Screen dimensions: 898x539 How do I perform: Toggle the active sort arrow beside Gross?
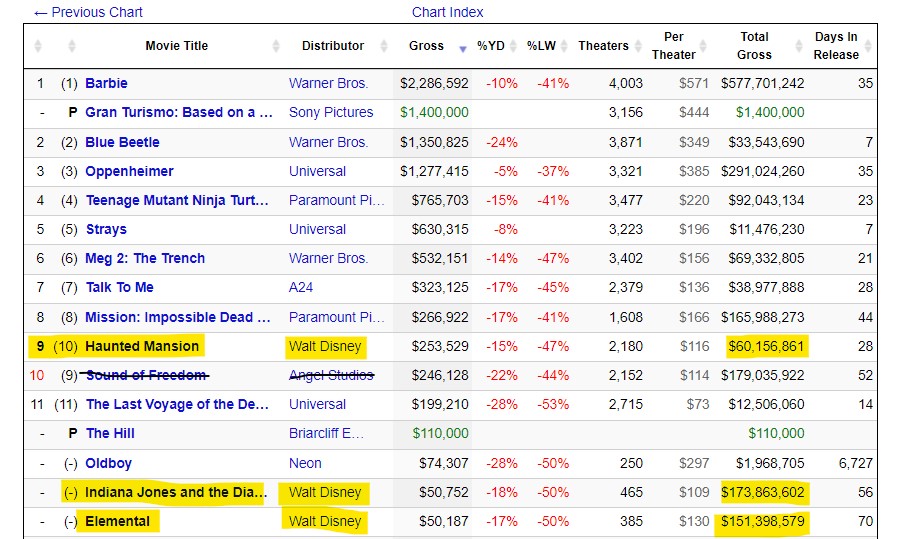[462, 47]
